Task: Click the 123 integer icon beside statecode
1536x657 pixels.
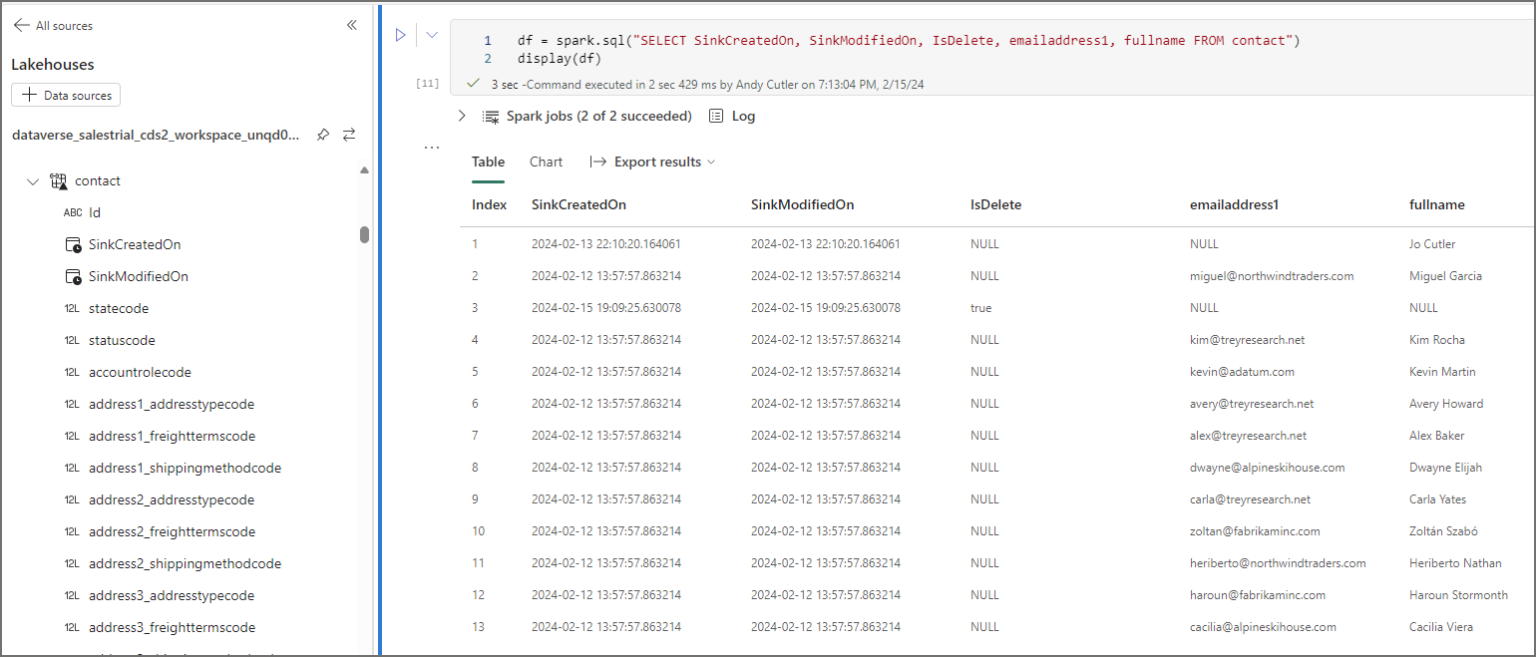Action: click(x=71, y=308)
